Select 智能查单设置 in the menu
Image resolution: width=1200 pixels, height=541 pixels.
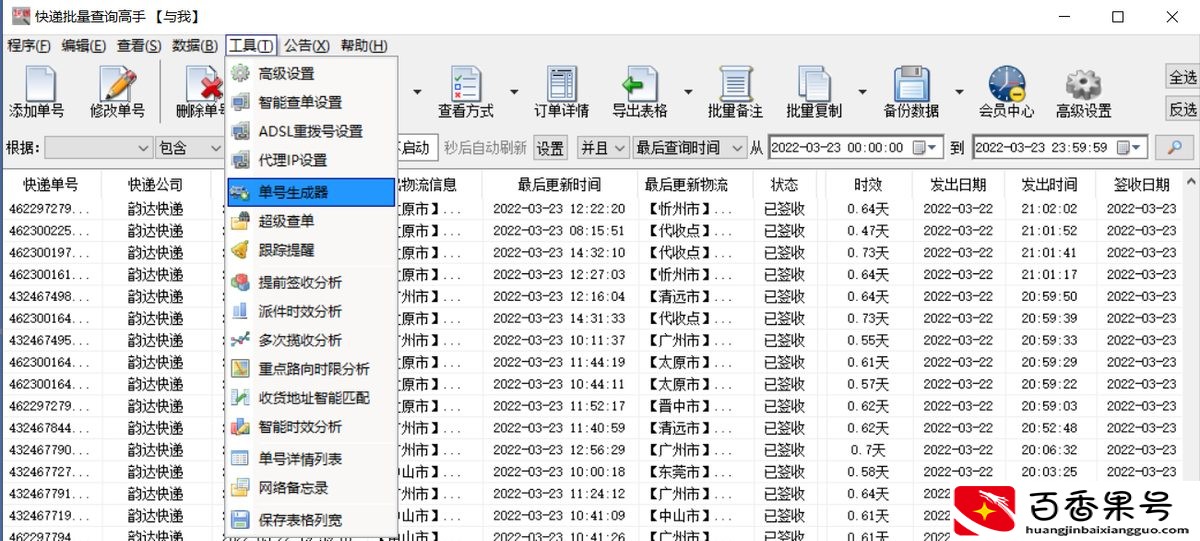[x=312, y=102]
